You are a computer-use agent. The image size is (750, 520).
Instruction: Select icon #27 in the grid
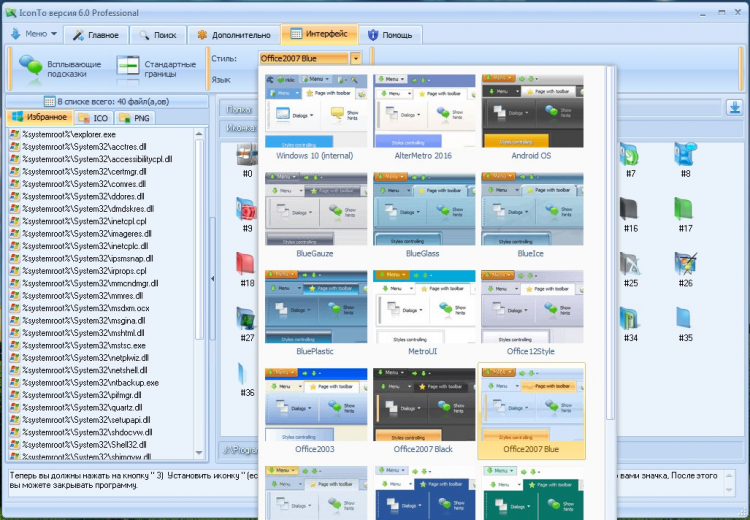pyautogui.click(x=247, y=324)
